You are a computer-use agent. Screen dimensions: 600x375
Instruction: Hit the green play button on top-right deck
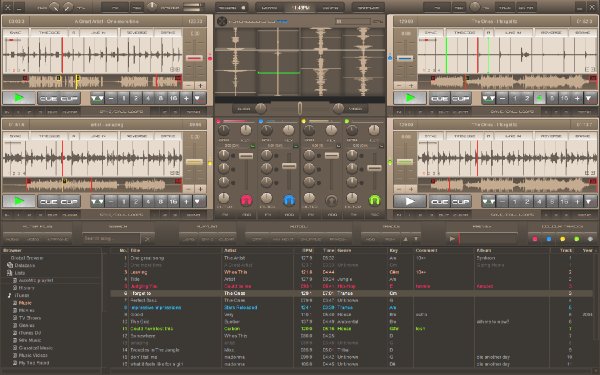[410, 98]
